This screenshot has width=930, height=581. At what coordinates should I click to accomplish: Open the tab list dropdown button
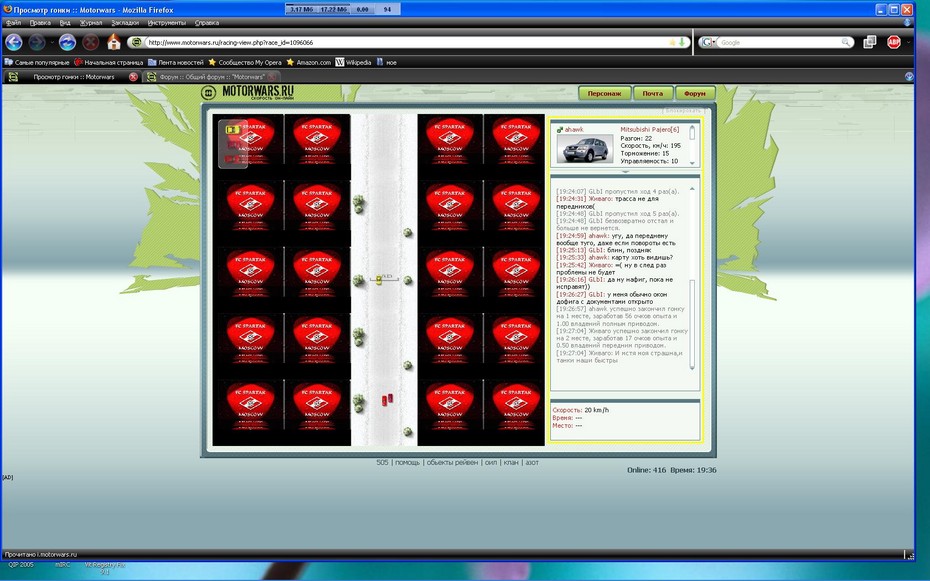click(909, 77)
